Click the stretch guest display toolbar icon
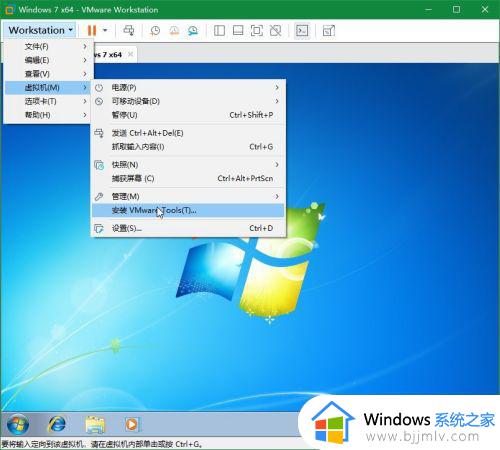The height and width of the screenshot is (450, 500). [x=329, y=31]
